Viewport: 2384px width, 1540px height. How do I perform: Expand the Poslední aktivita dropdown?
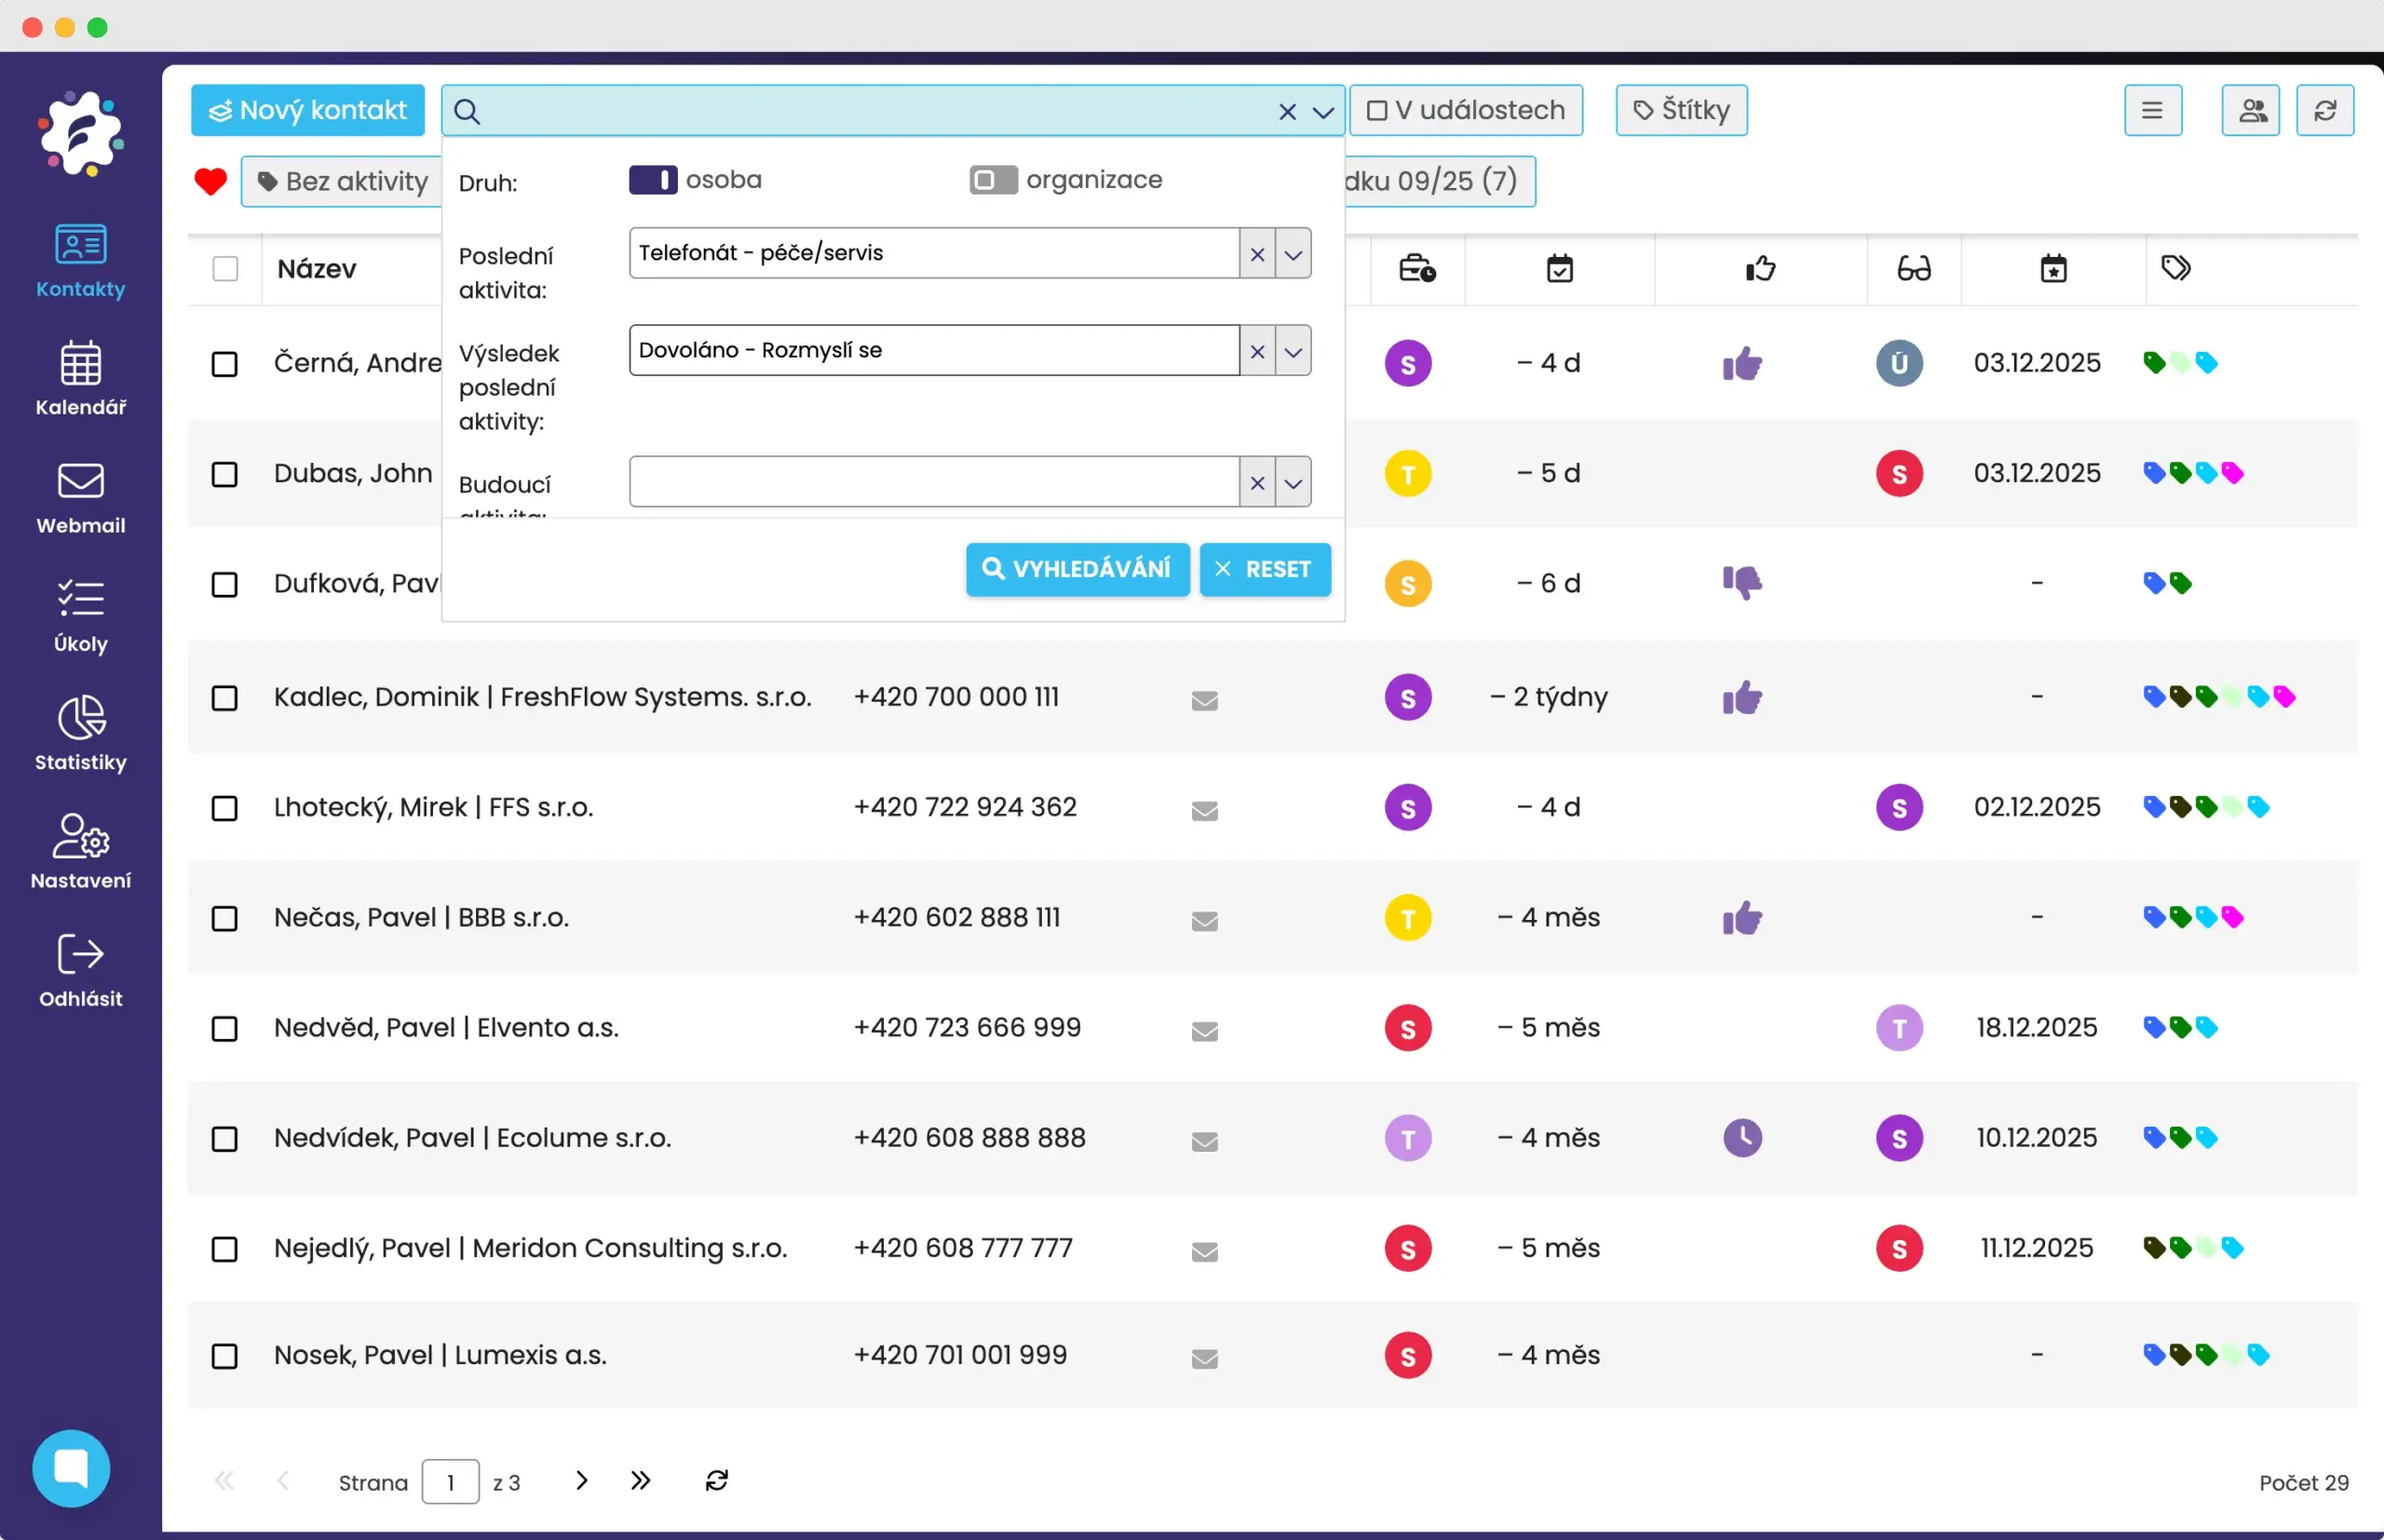pos(1293,254)
